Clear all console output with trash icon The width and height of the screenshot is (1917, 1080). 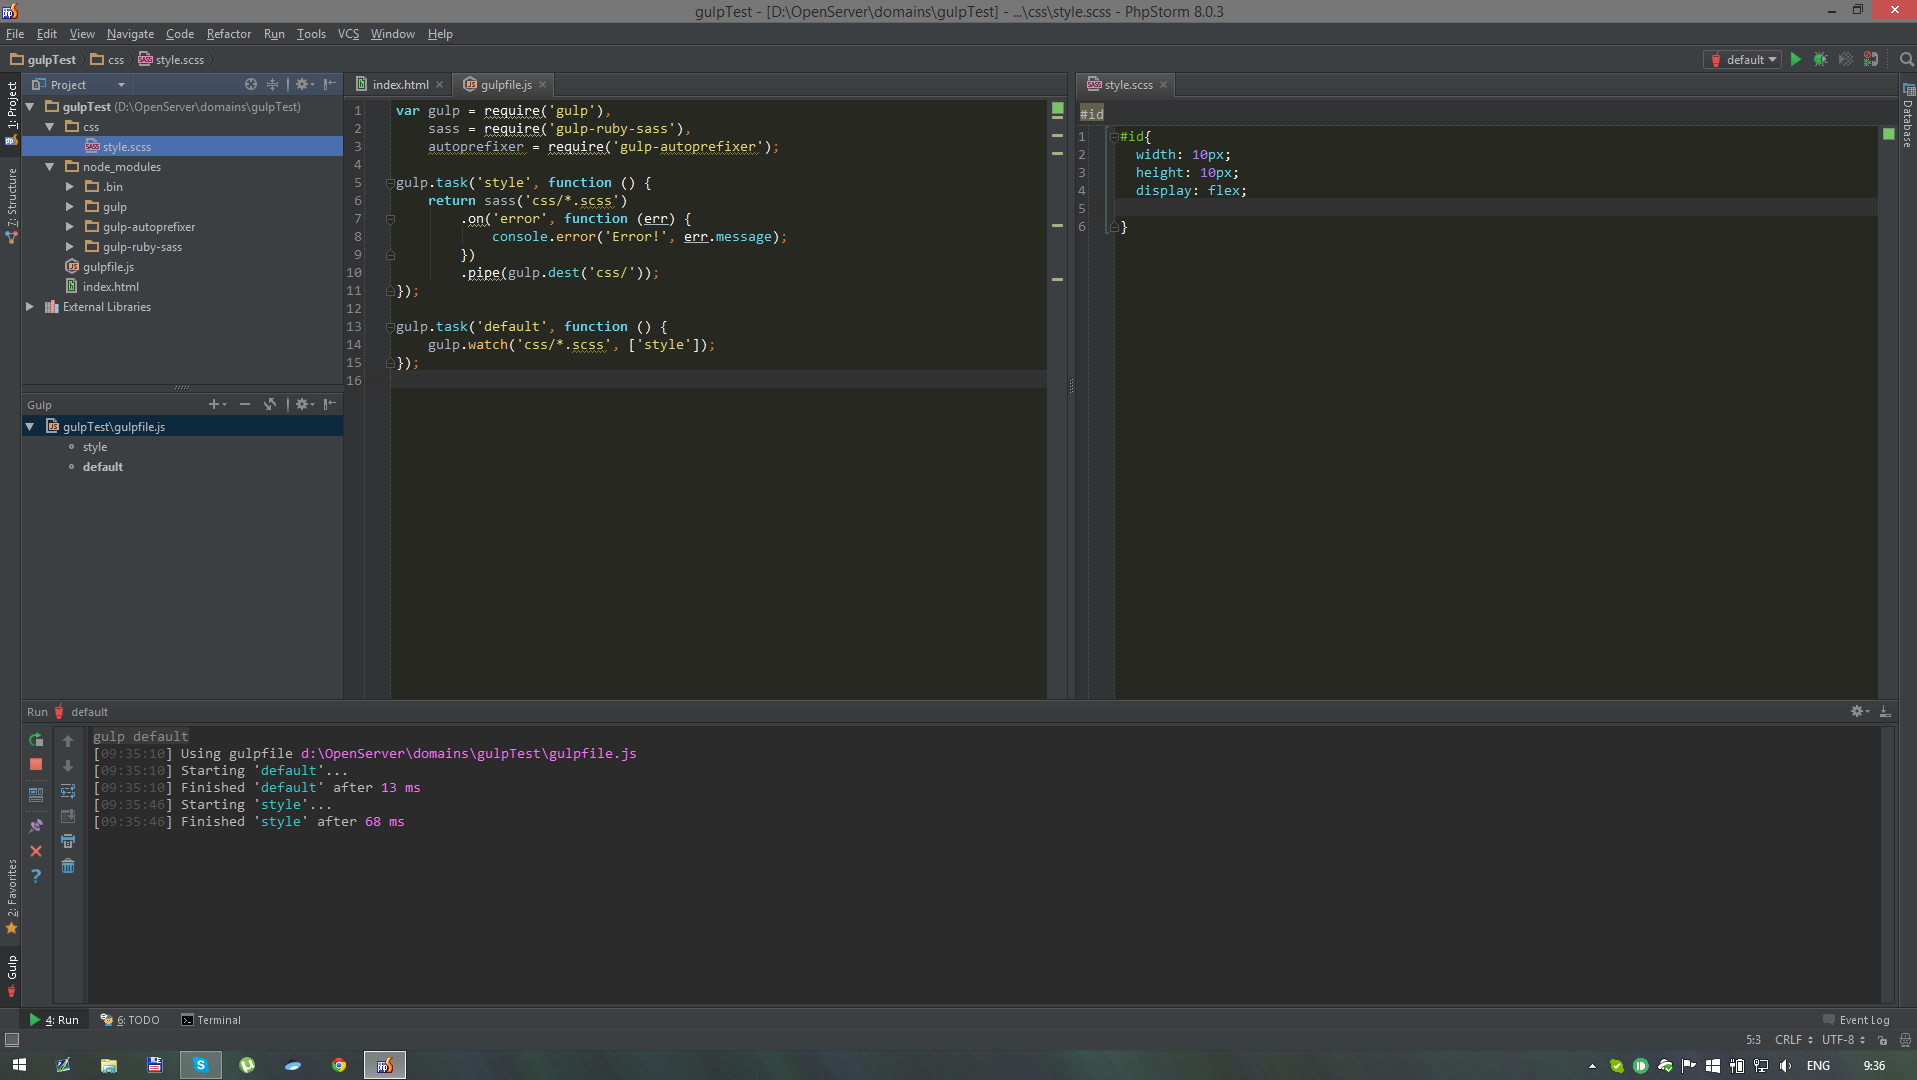tap(68, 866)
